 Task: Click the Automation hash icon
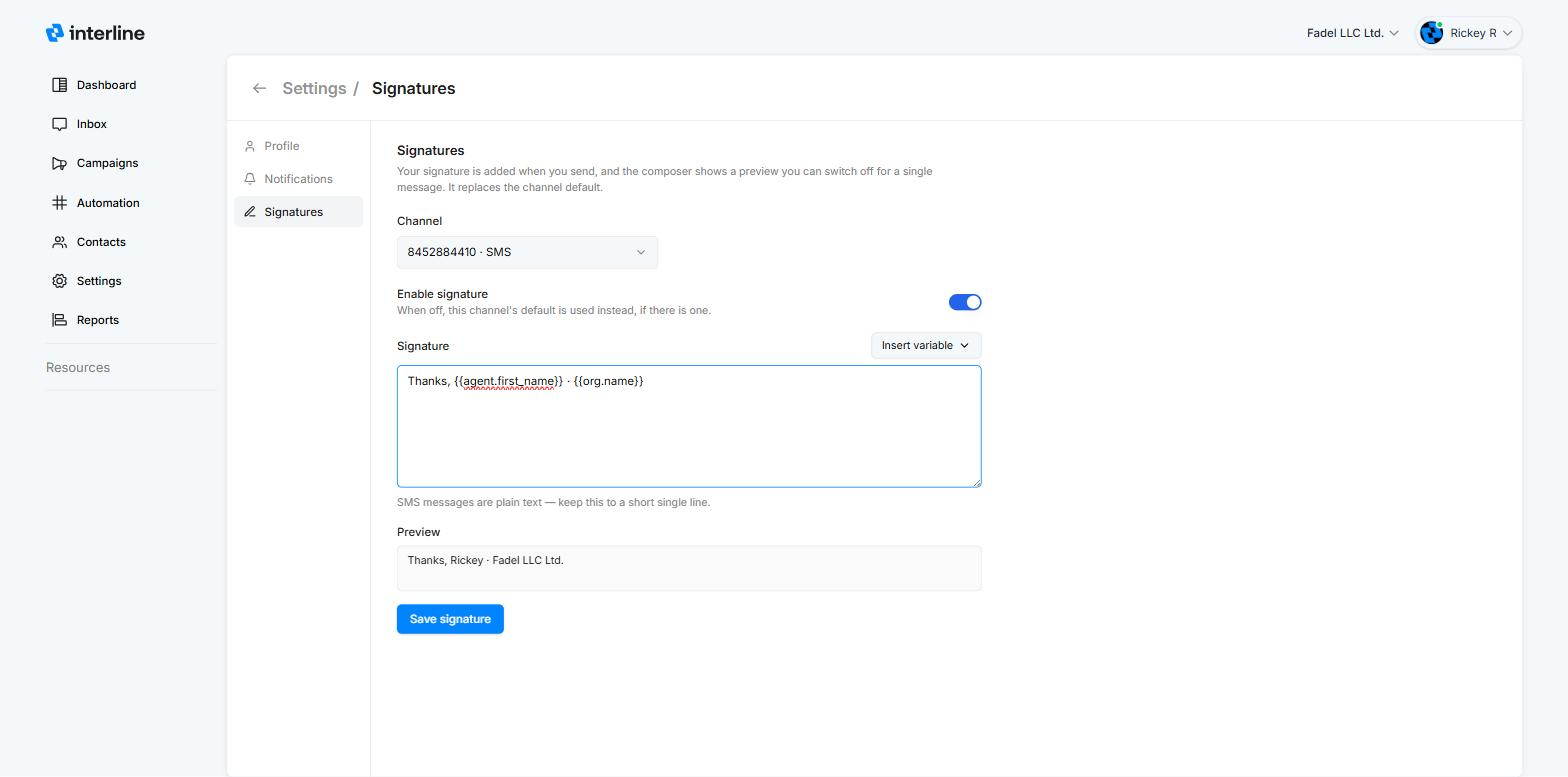click(59, 203)
